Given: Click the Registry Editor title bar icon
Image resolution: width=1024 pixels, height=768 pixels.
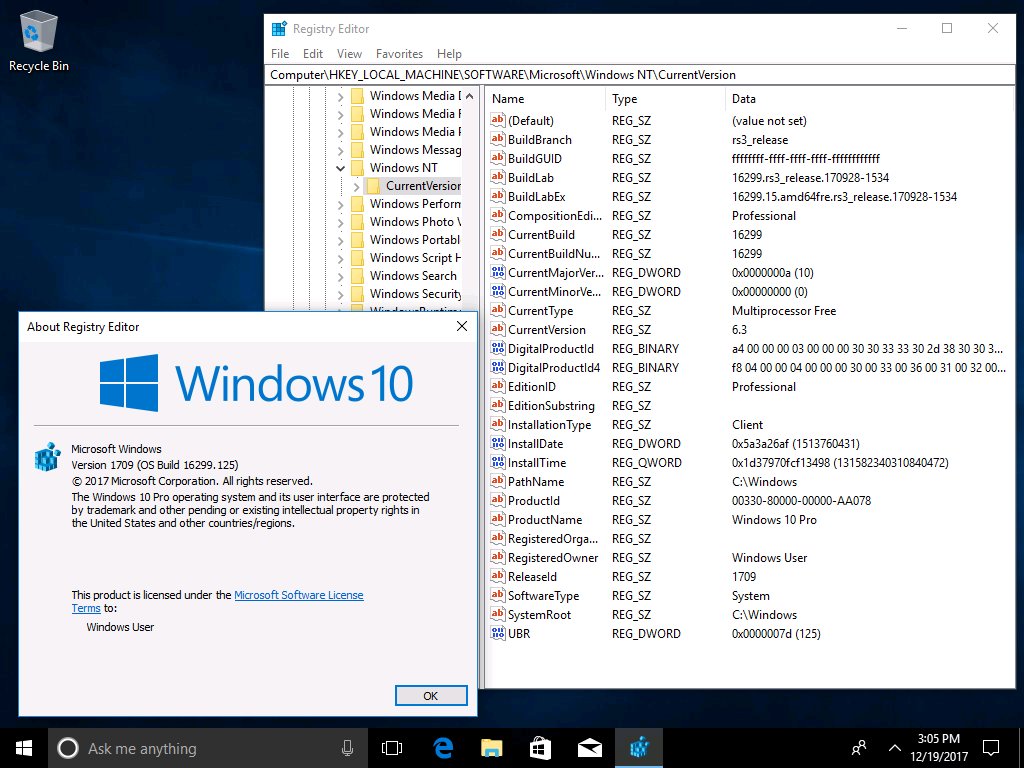Looking at the screenshot, I should coord(280,29).
